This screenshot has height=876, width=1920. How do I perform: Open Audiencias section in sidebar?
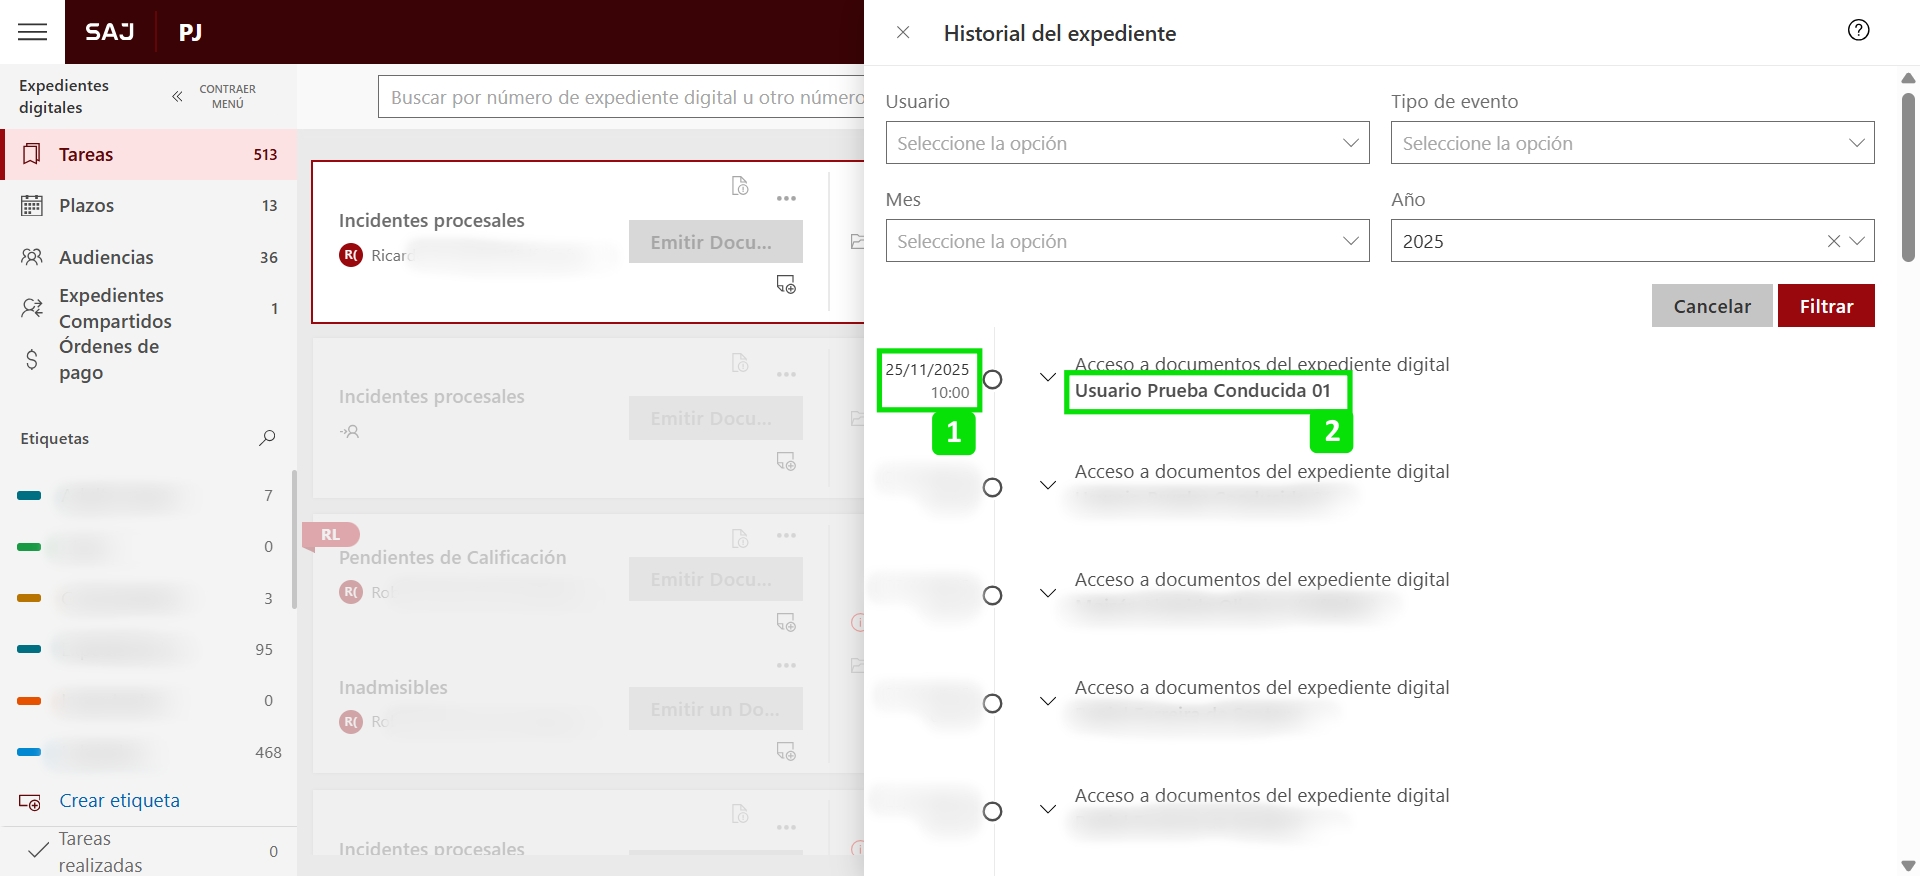[106, 257]
